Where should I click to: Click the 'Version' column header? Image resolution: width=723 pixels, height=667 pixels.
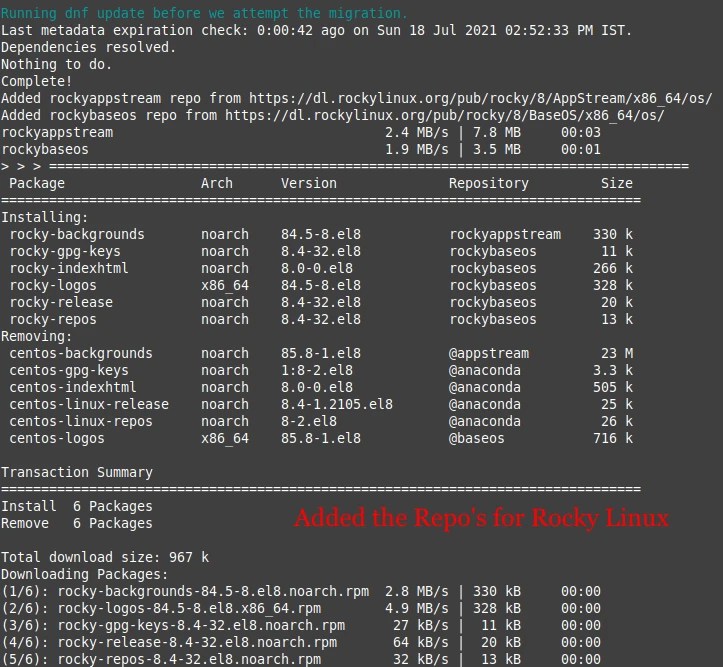pyautogui.click(x=309, y=183)
